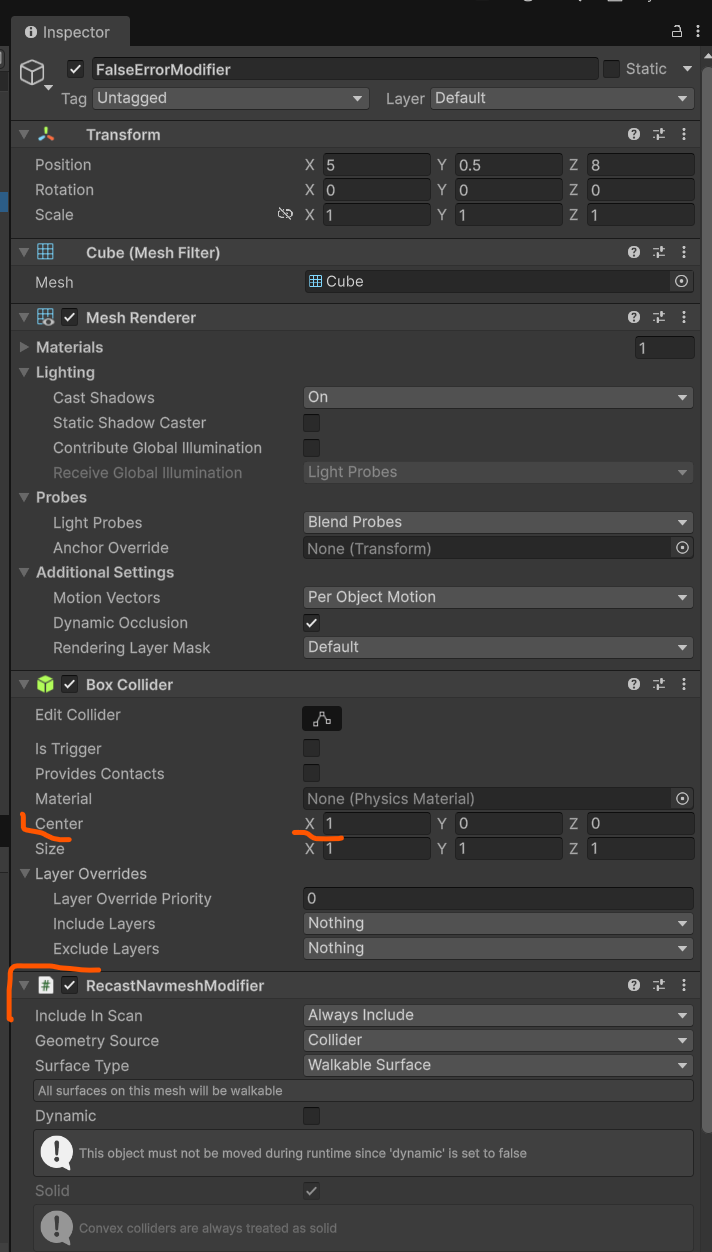Open RecastNavmeshModifier help icon
This screenshot has height=1252, width=712.
click(x=634, y=985)
